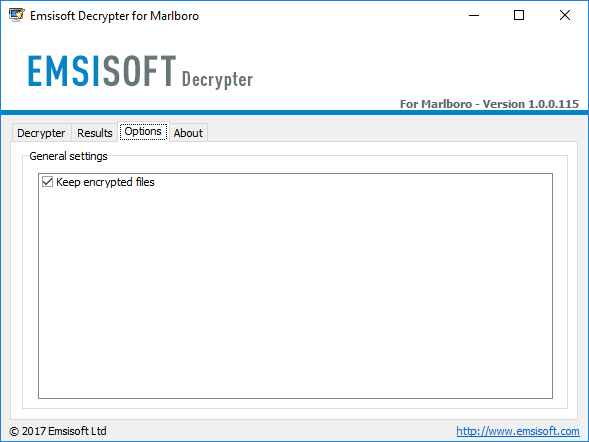Click the 'Emsisoft Decrypter for Marlboro' window title

pos(114,16)
